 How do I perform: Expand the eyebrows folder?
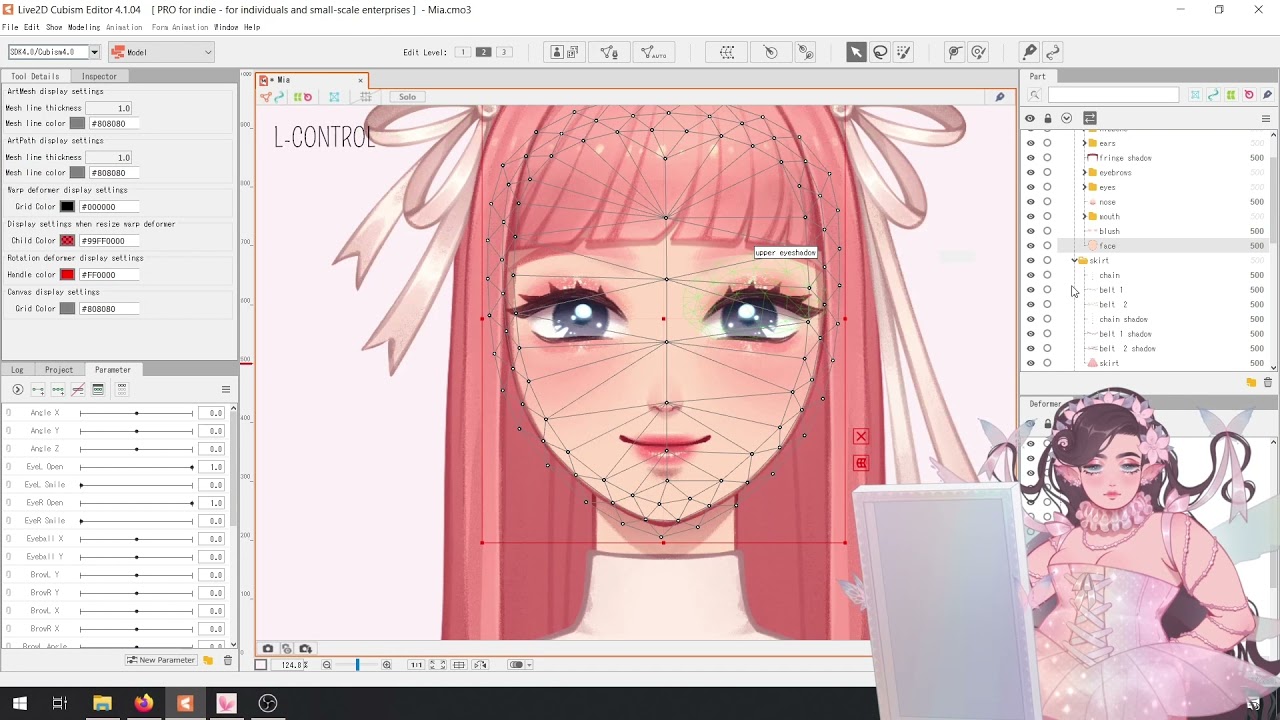coord(1084,173)
